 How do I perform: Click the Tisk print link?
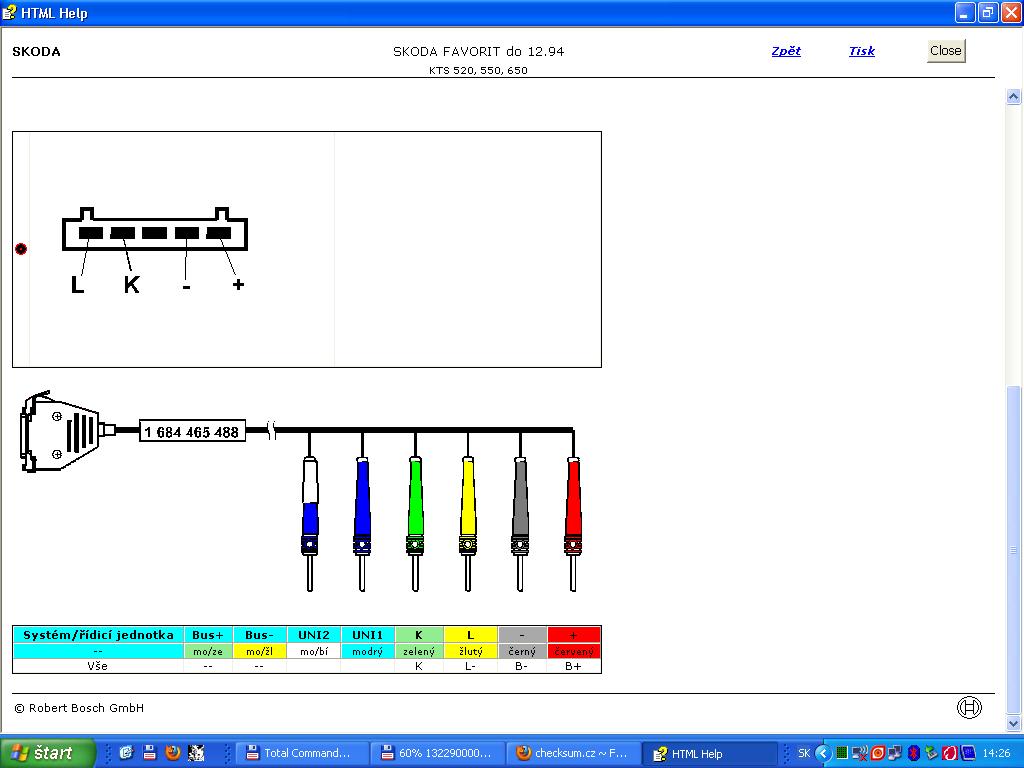861,51
